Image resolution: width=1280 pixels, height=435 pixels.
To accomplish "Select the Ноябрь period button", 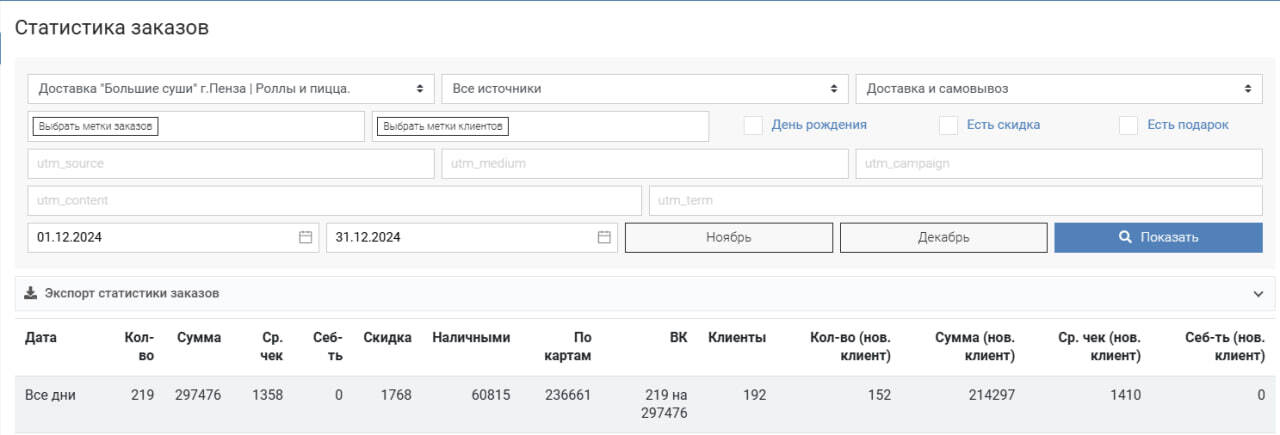I will tap(729, 237).
